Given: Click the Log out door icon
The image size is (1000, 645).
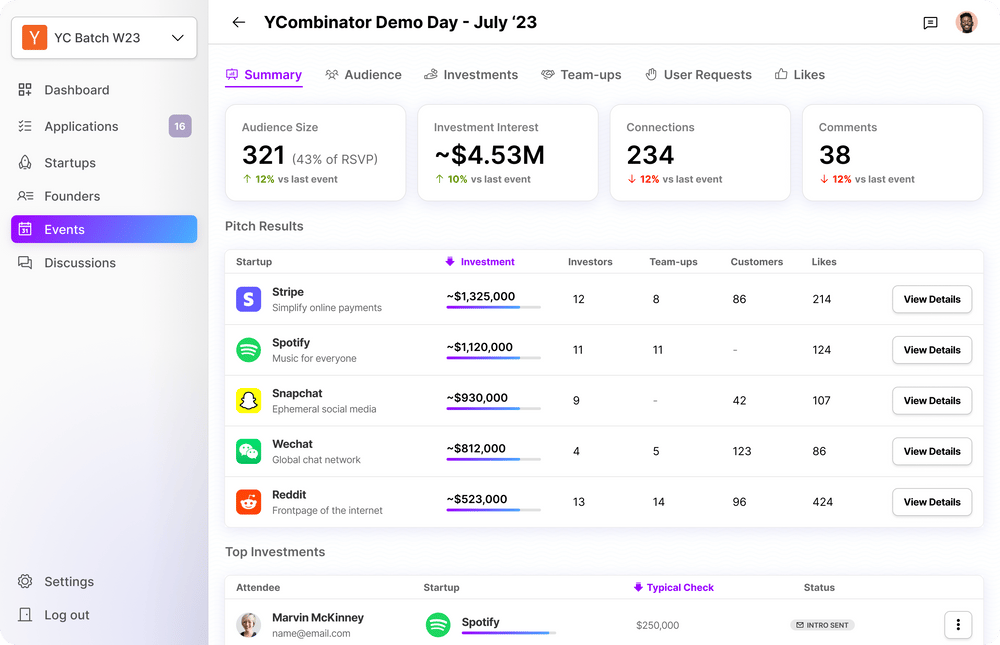Looking at the screenshot, I should [25, 615].
